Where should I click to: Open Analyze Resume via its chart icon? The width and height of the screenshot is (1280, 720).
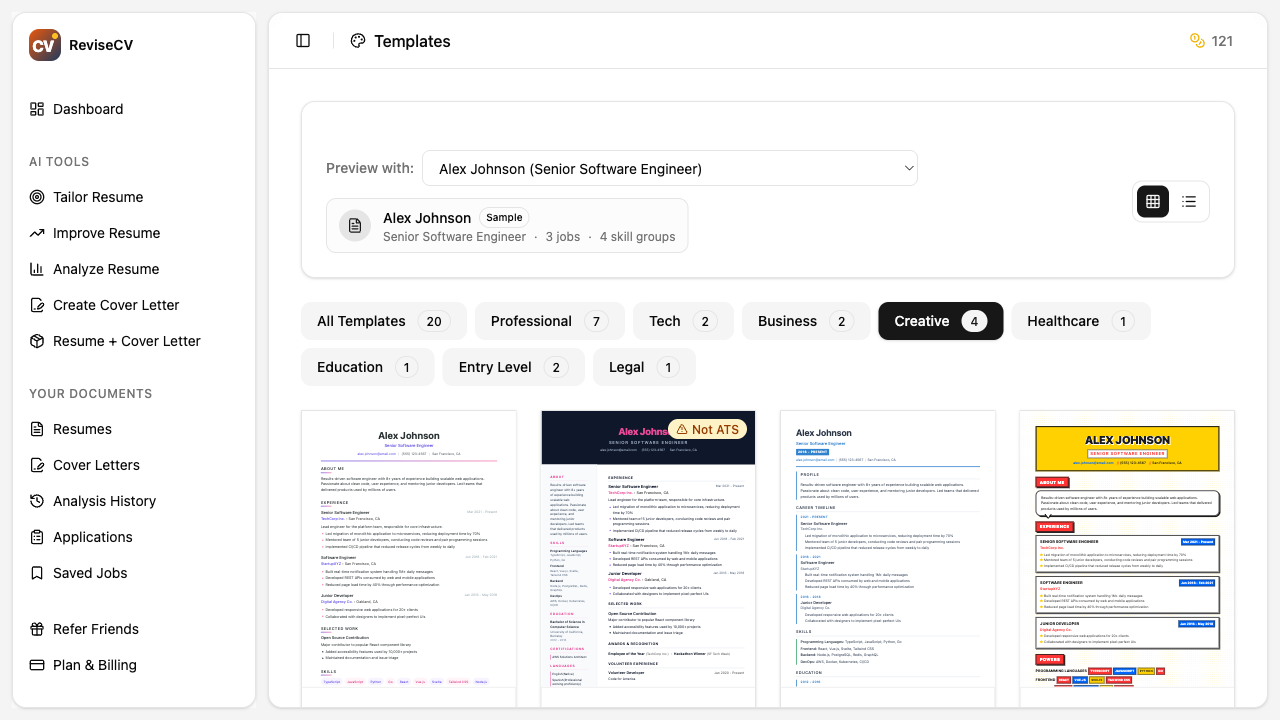coord(36,269)
